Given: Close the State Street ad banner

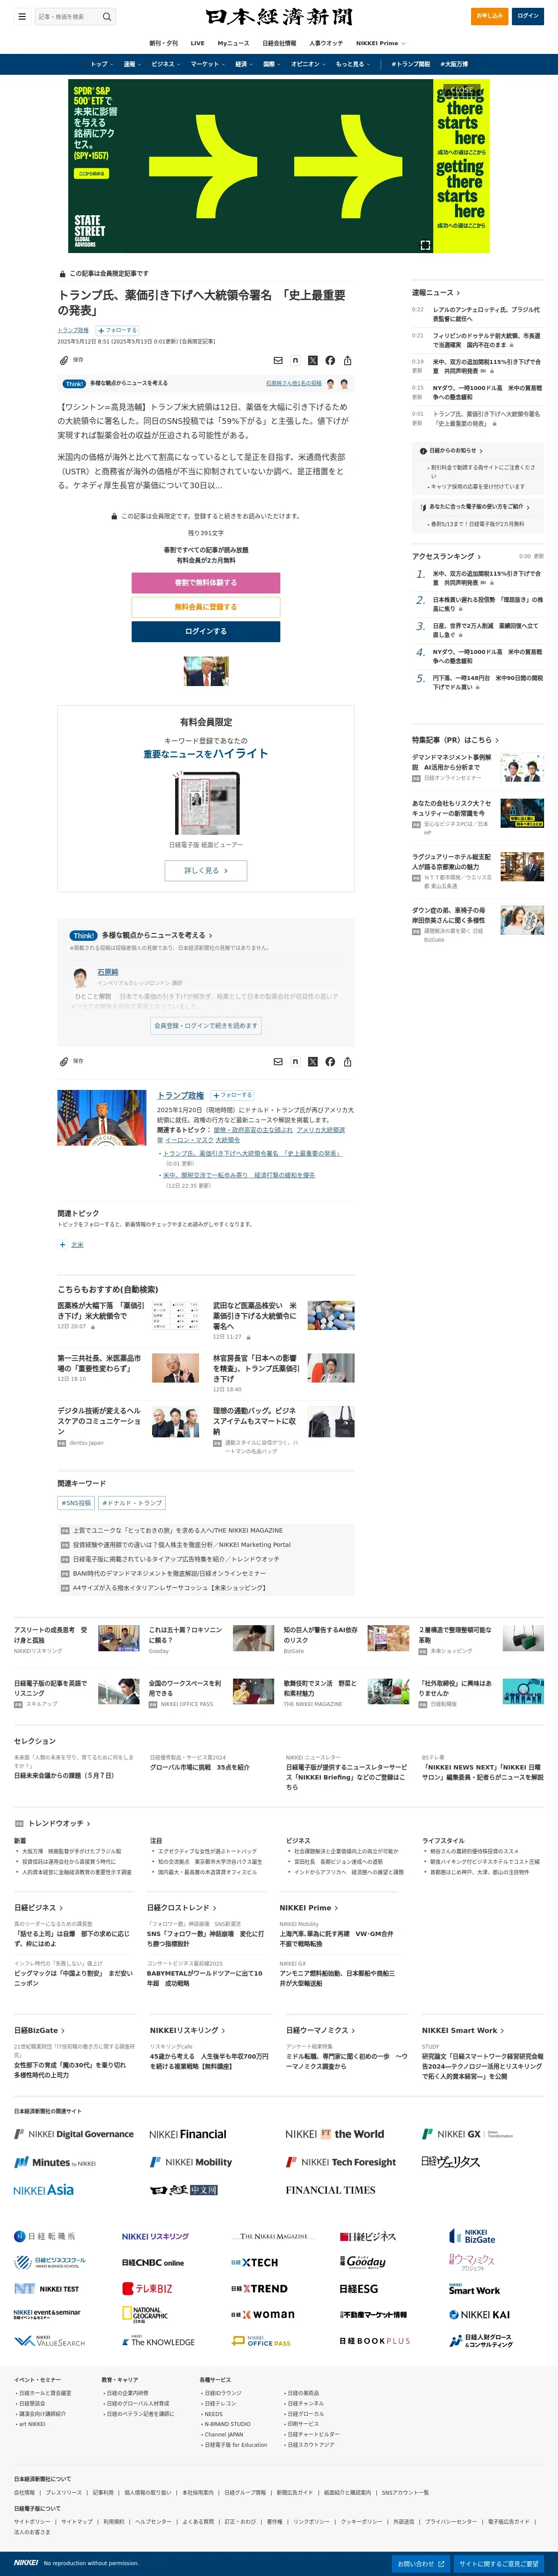Looking at the screenshot, I should tap(461, 90).
